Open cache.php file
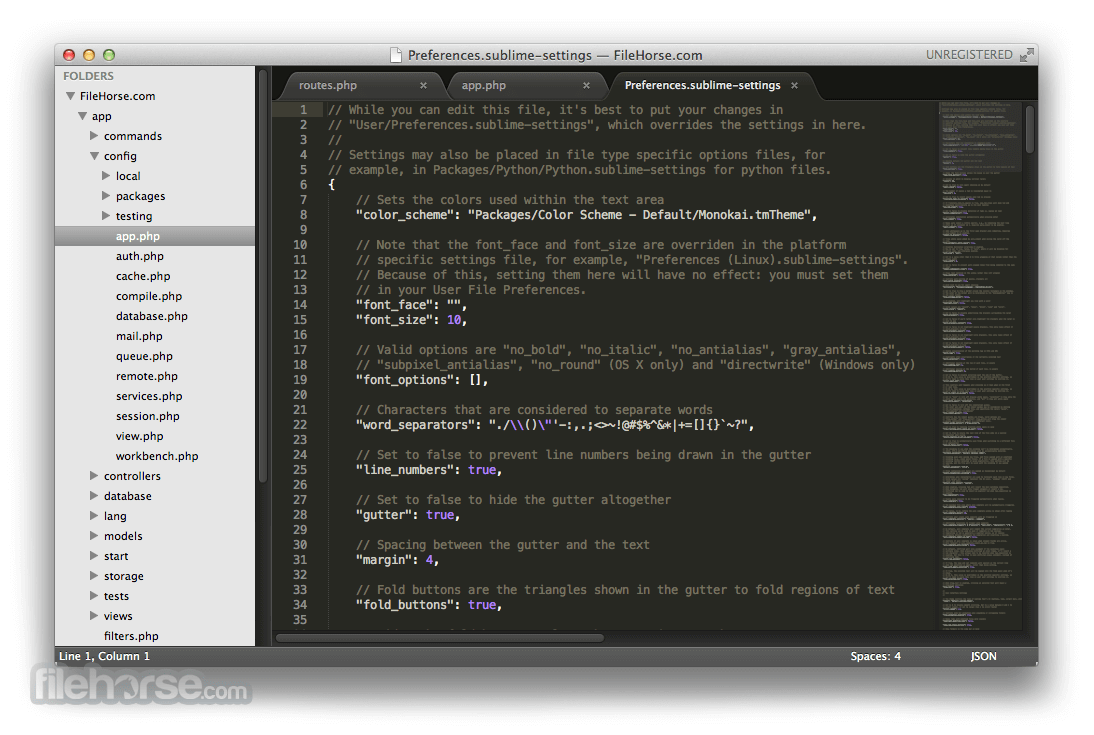Viewport: 1094px width, 735px height. (x=143, y=276)
